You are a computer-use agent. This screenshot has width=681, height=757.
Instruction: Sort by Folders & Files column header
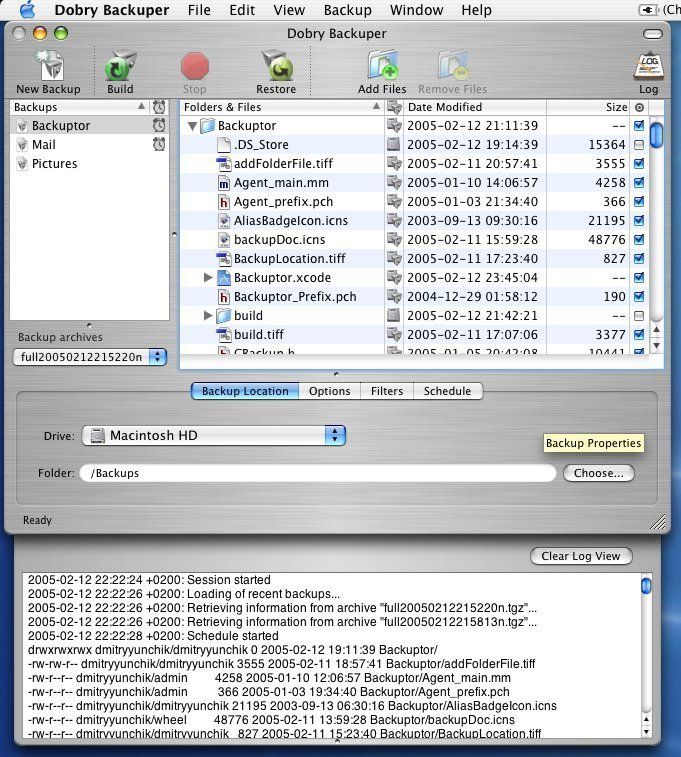282,107
